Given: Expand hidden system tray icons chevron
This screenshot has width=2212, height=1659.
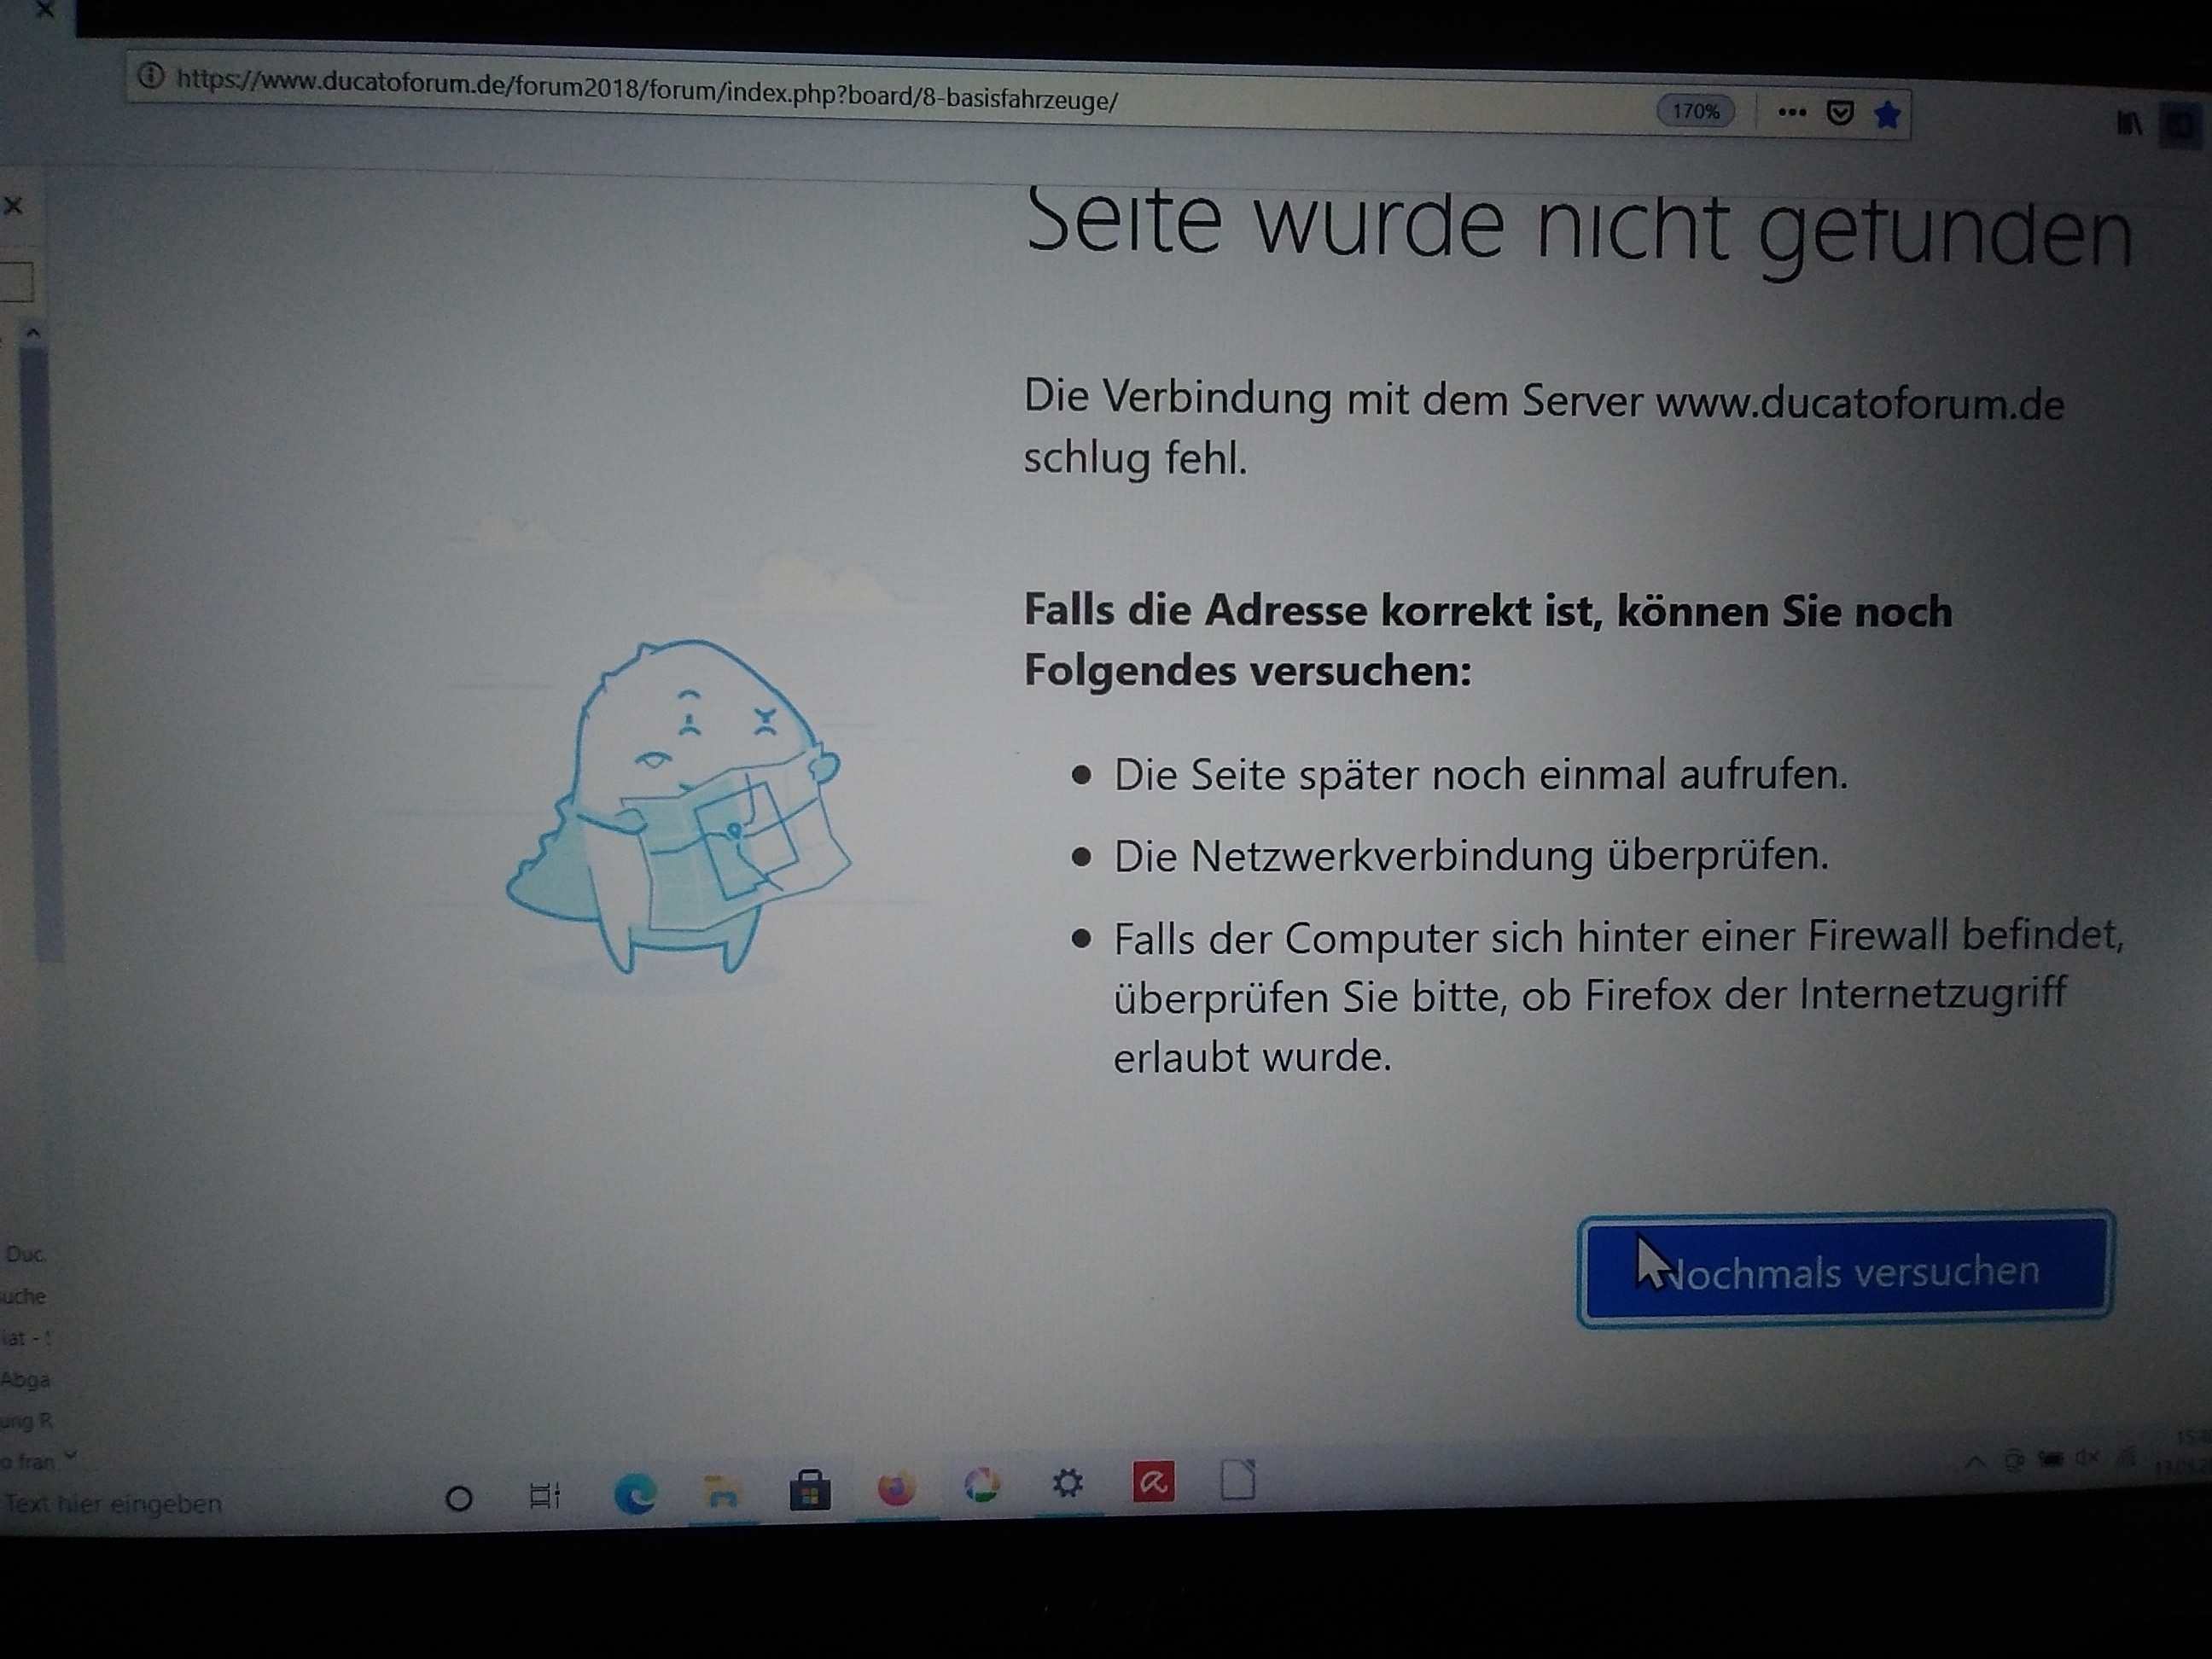Looking at the screenshot, I should click(x=1975, y=1462).
